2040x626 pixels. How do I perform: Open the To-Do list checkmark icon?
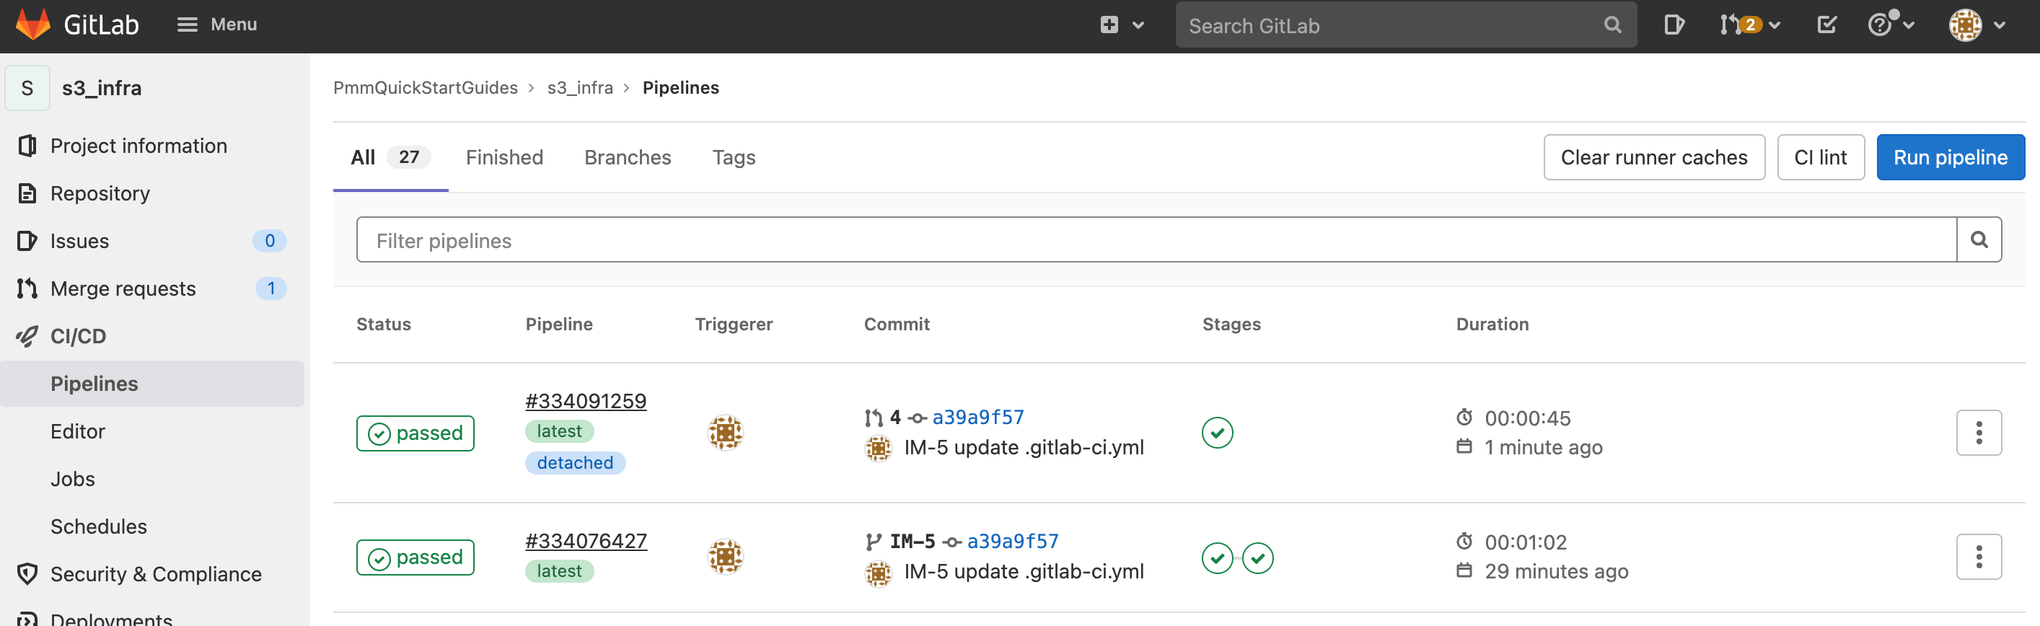[x=1826, y=25]
